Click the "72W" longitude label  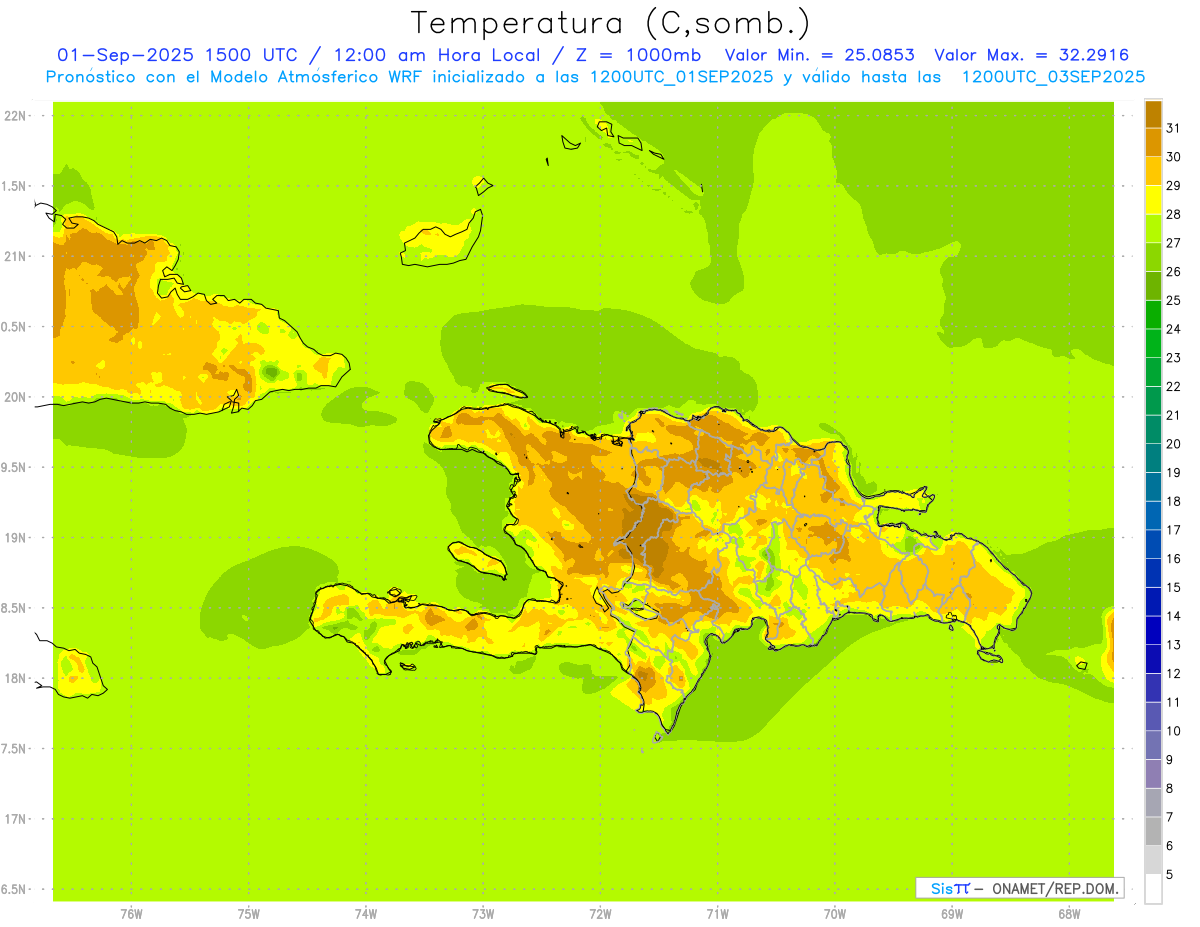[x=600, y=914]
